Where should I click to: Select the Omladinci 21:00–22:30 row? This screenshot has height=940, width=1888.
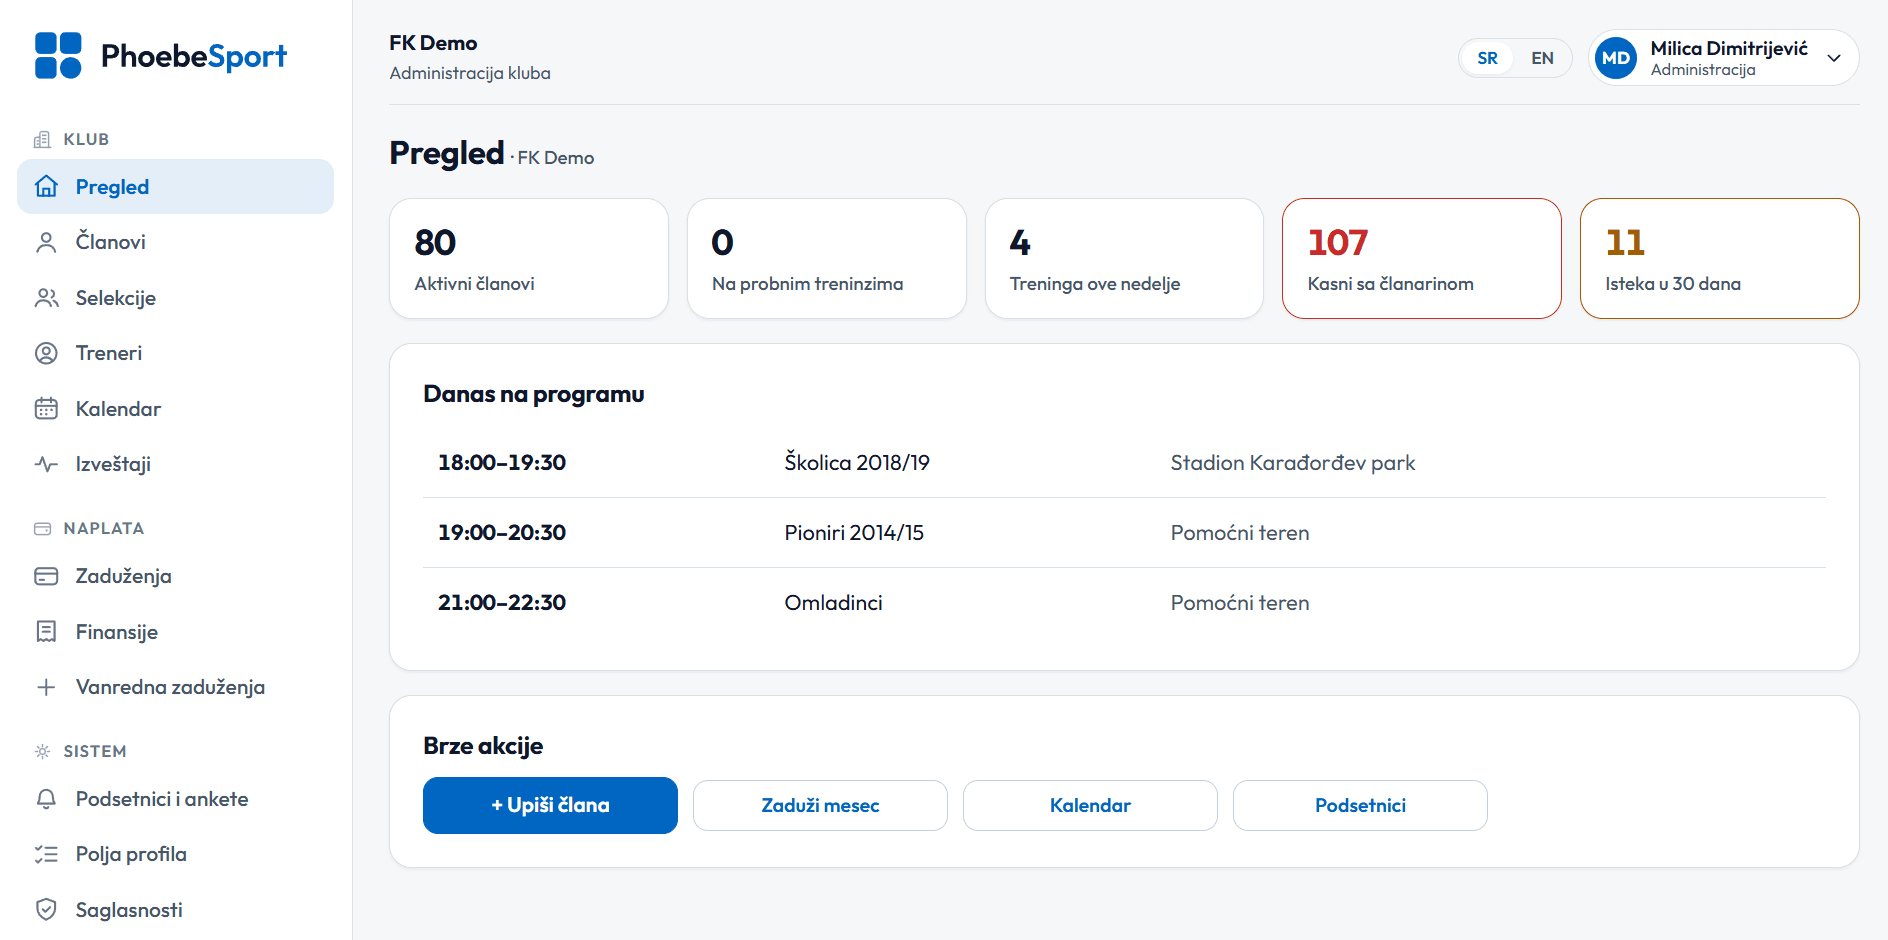pos(1124,602)
